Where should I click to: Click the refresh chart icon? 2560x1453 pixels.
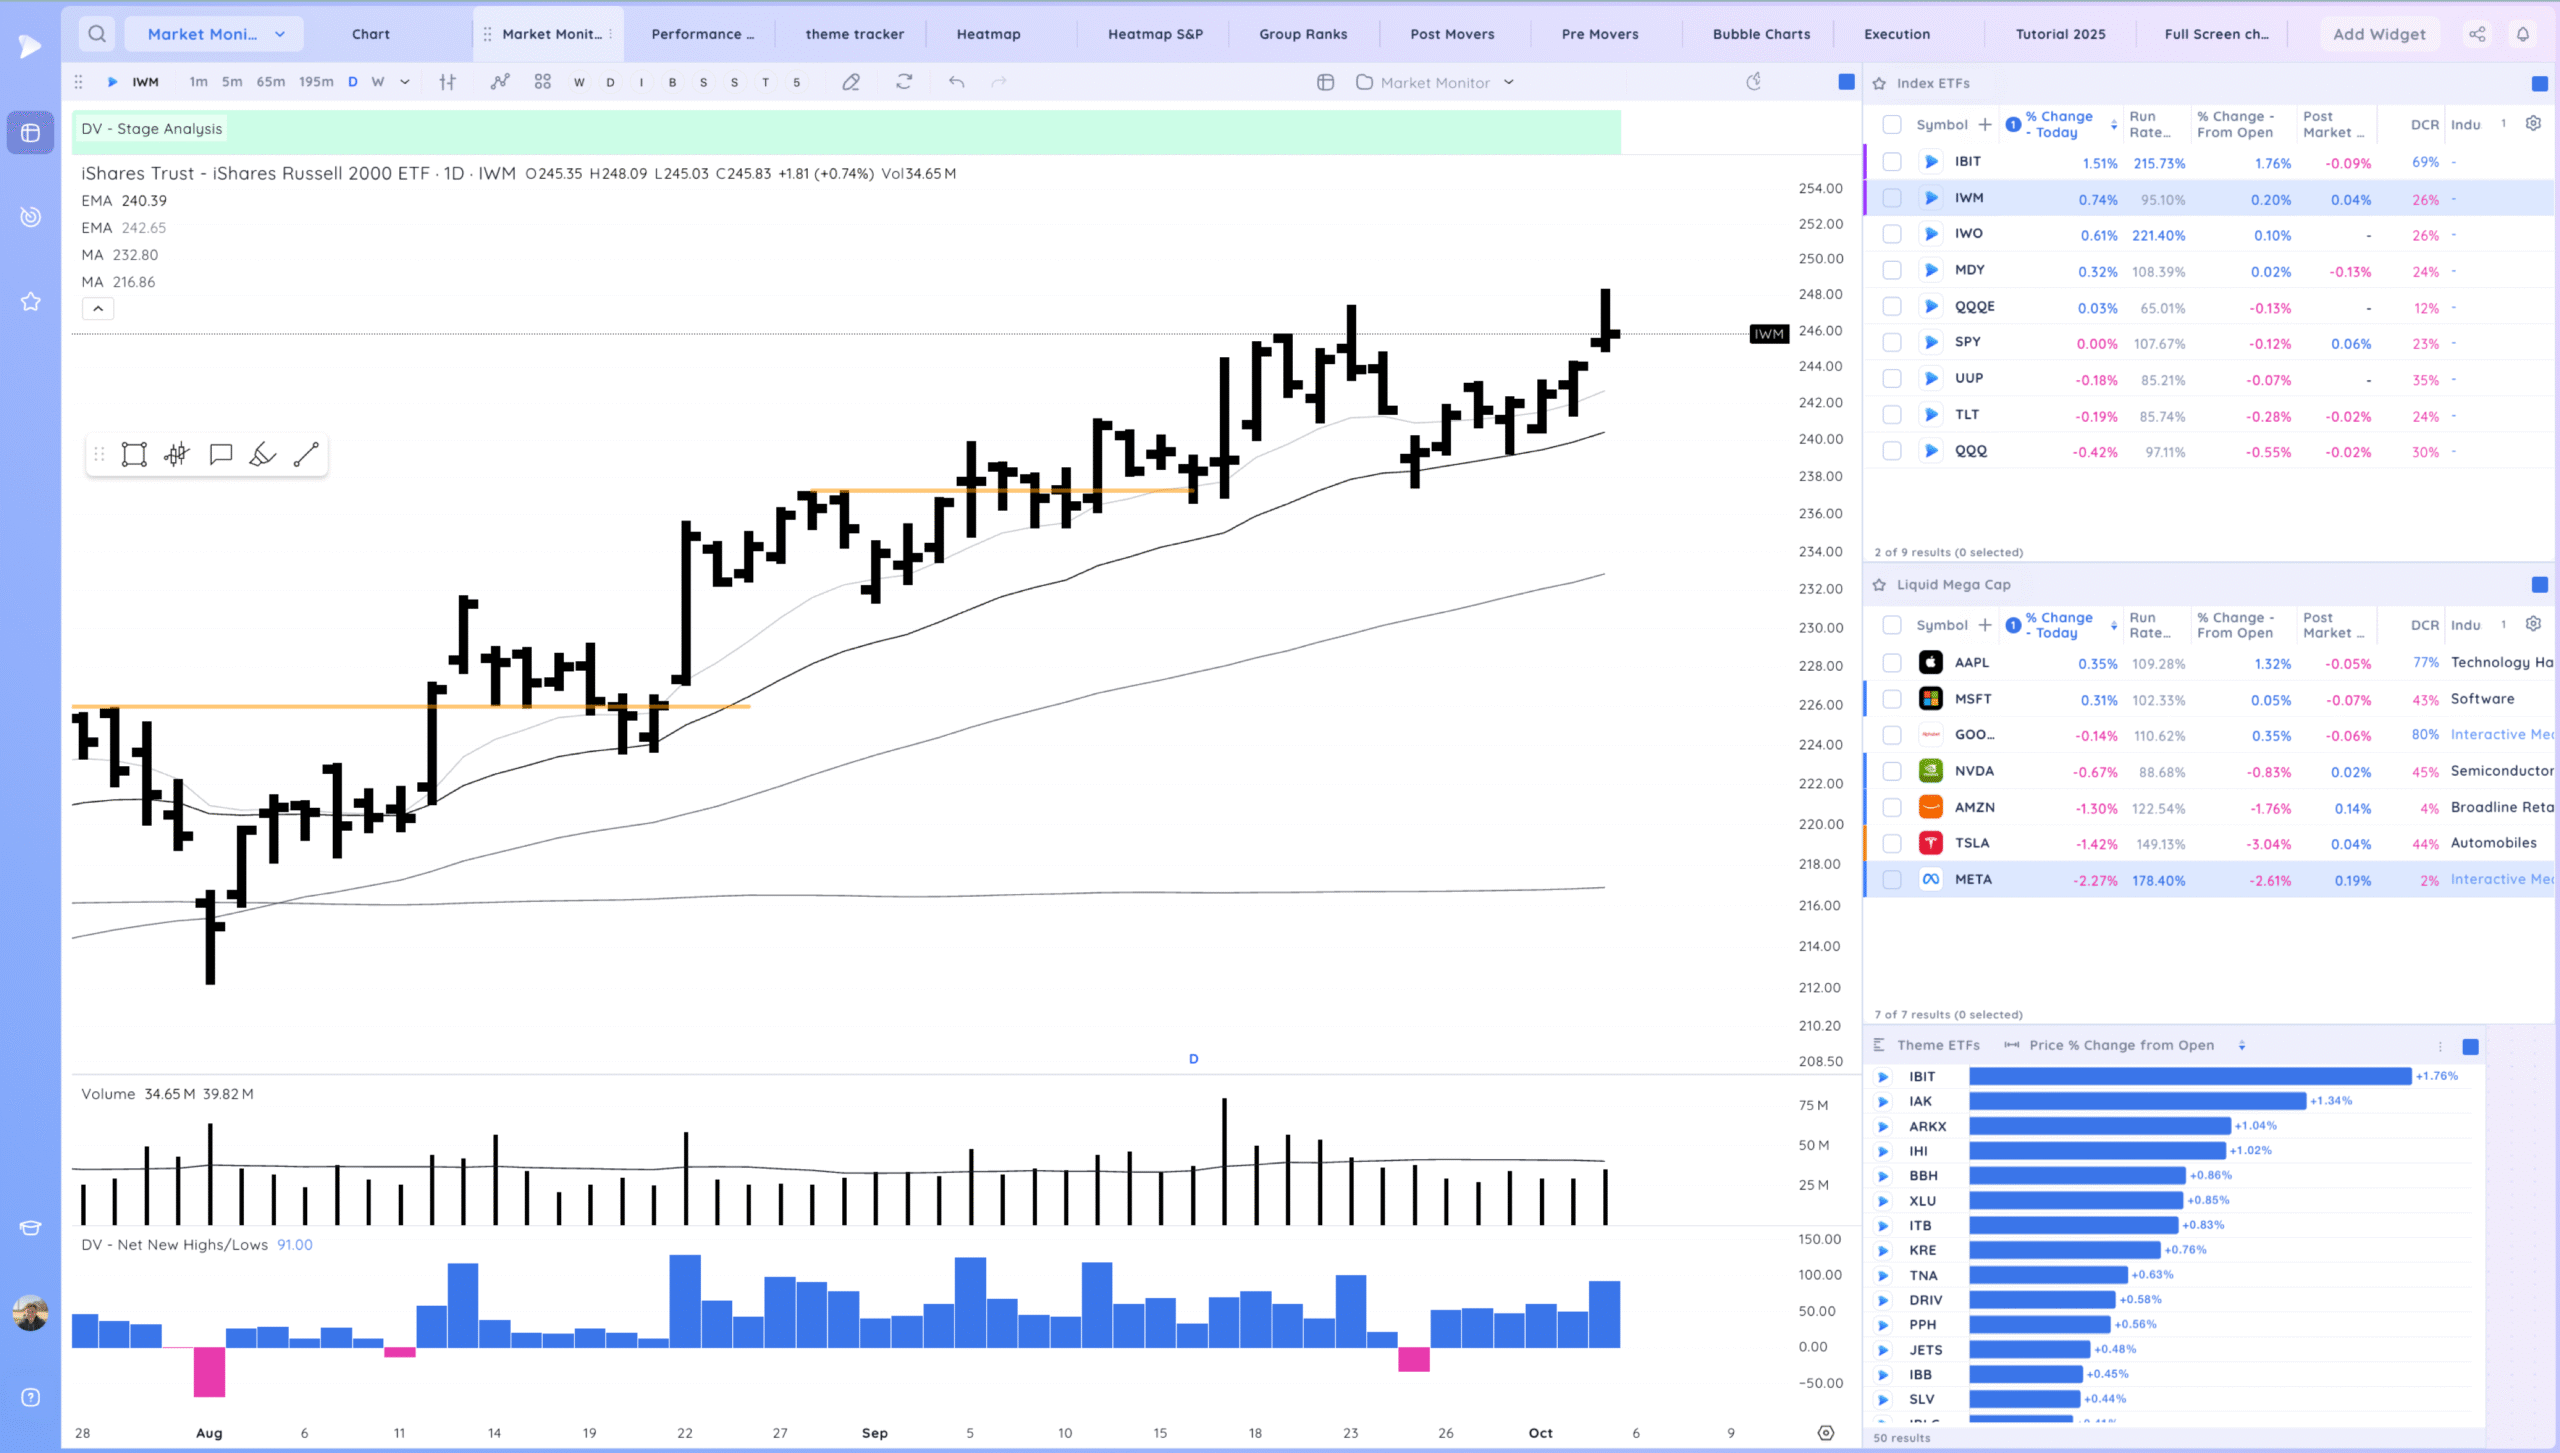904,83
